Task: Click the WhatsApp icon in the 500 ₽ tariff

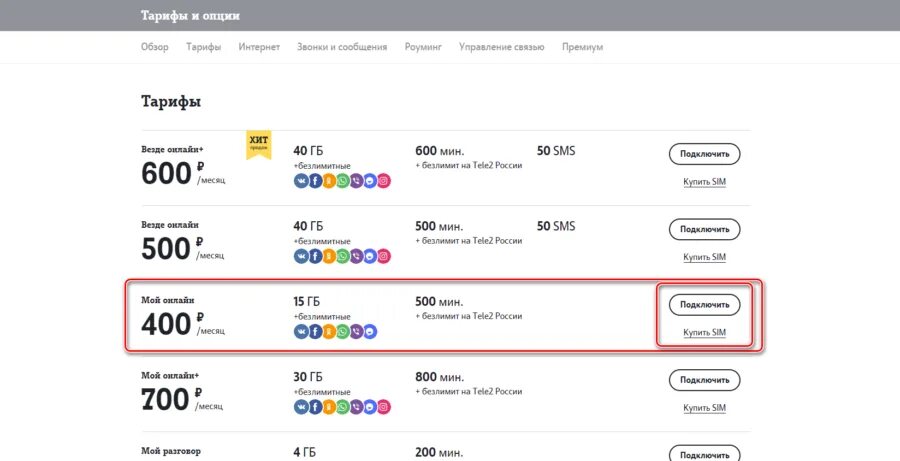Action: coord(343,256)
